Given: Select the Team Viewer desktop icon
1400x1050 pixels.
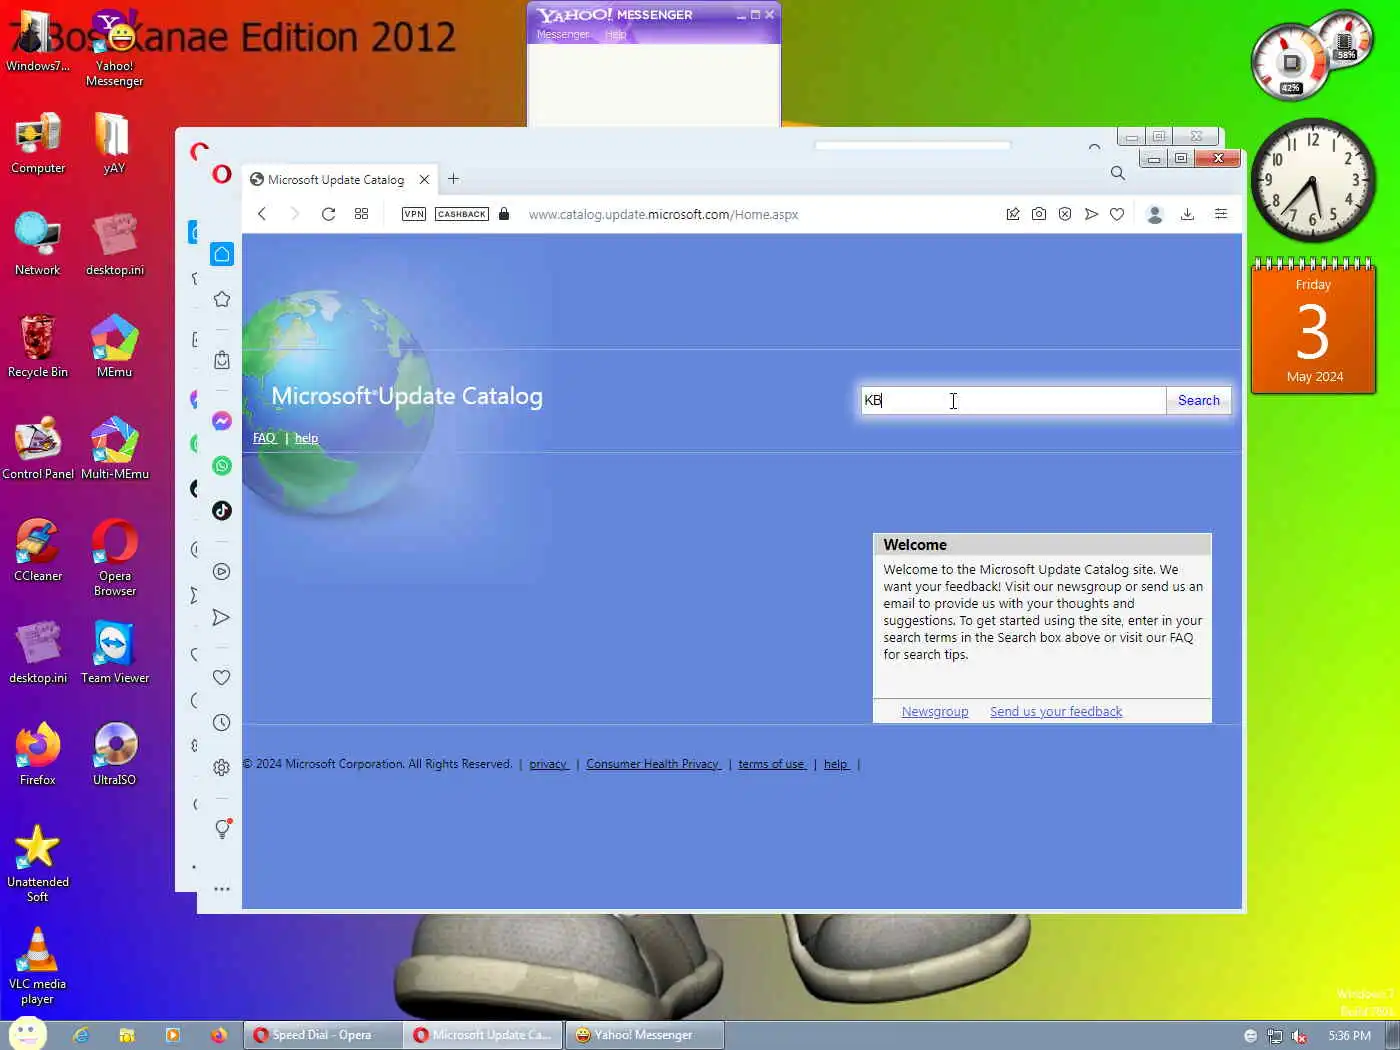Looking at the screenshot, I should pyautogui.click(x=115, y=653).
